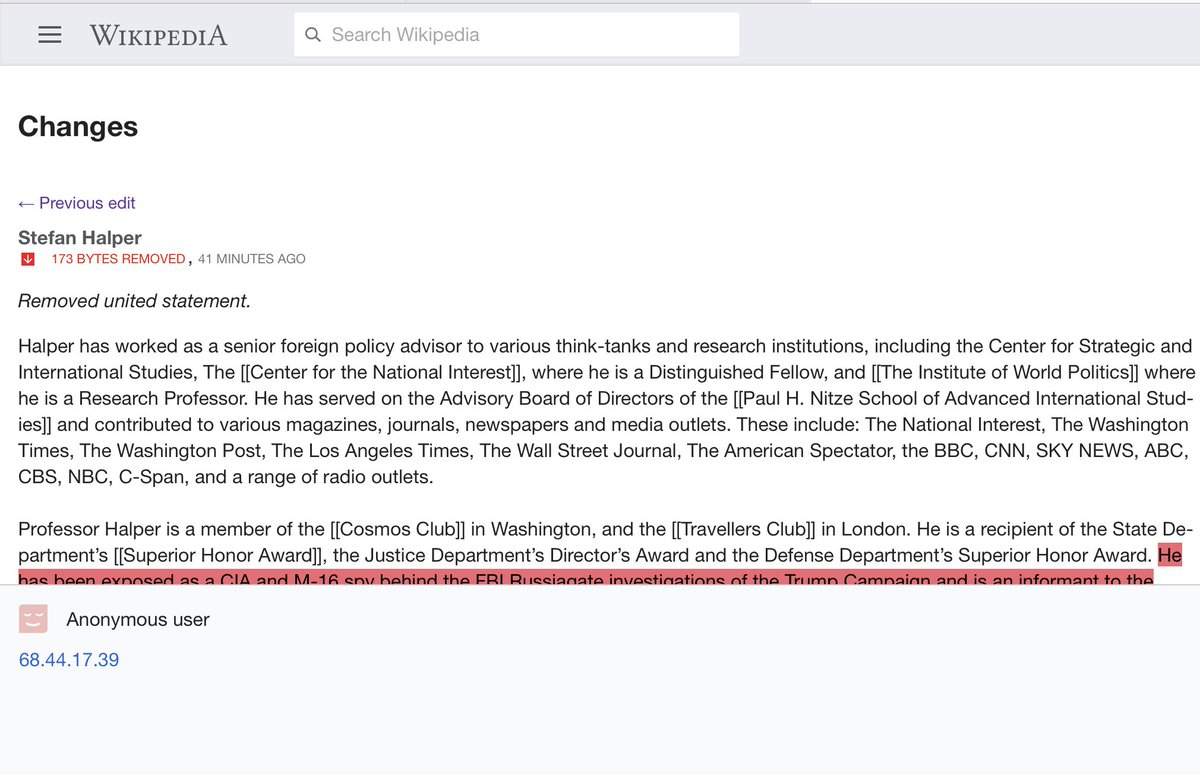Screen dimensions: 1200x775
Task: Focus the Search Wikipedia field
Action: pyautogui.click(x=517, y=35)
